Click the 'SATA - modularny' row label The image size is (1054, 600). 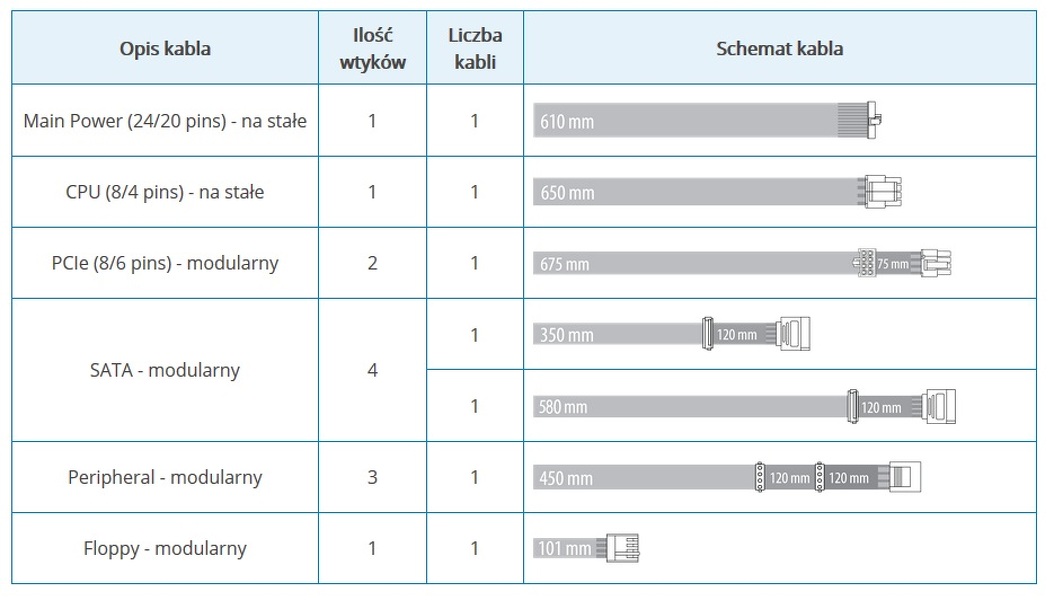165,370
